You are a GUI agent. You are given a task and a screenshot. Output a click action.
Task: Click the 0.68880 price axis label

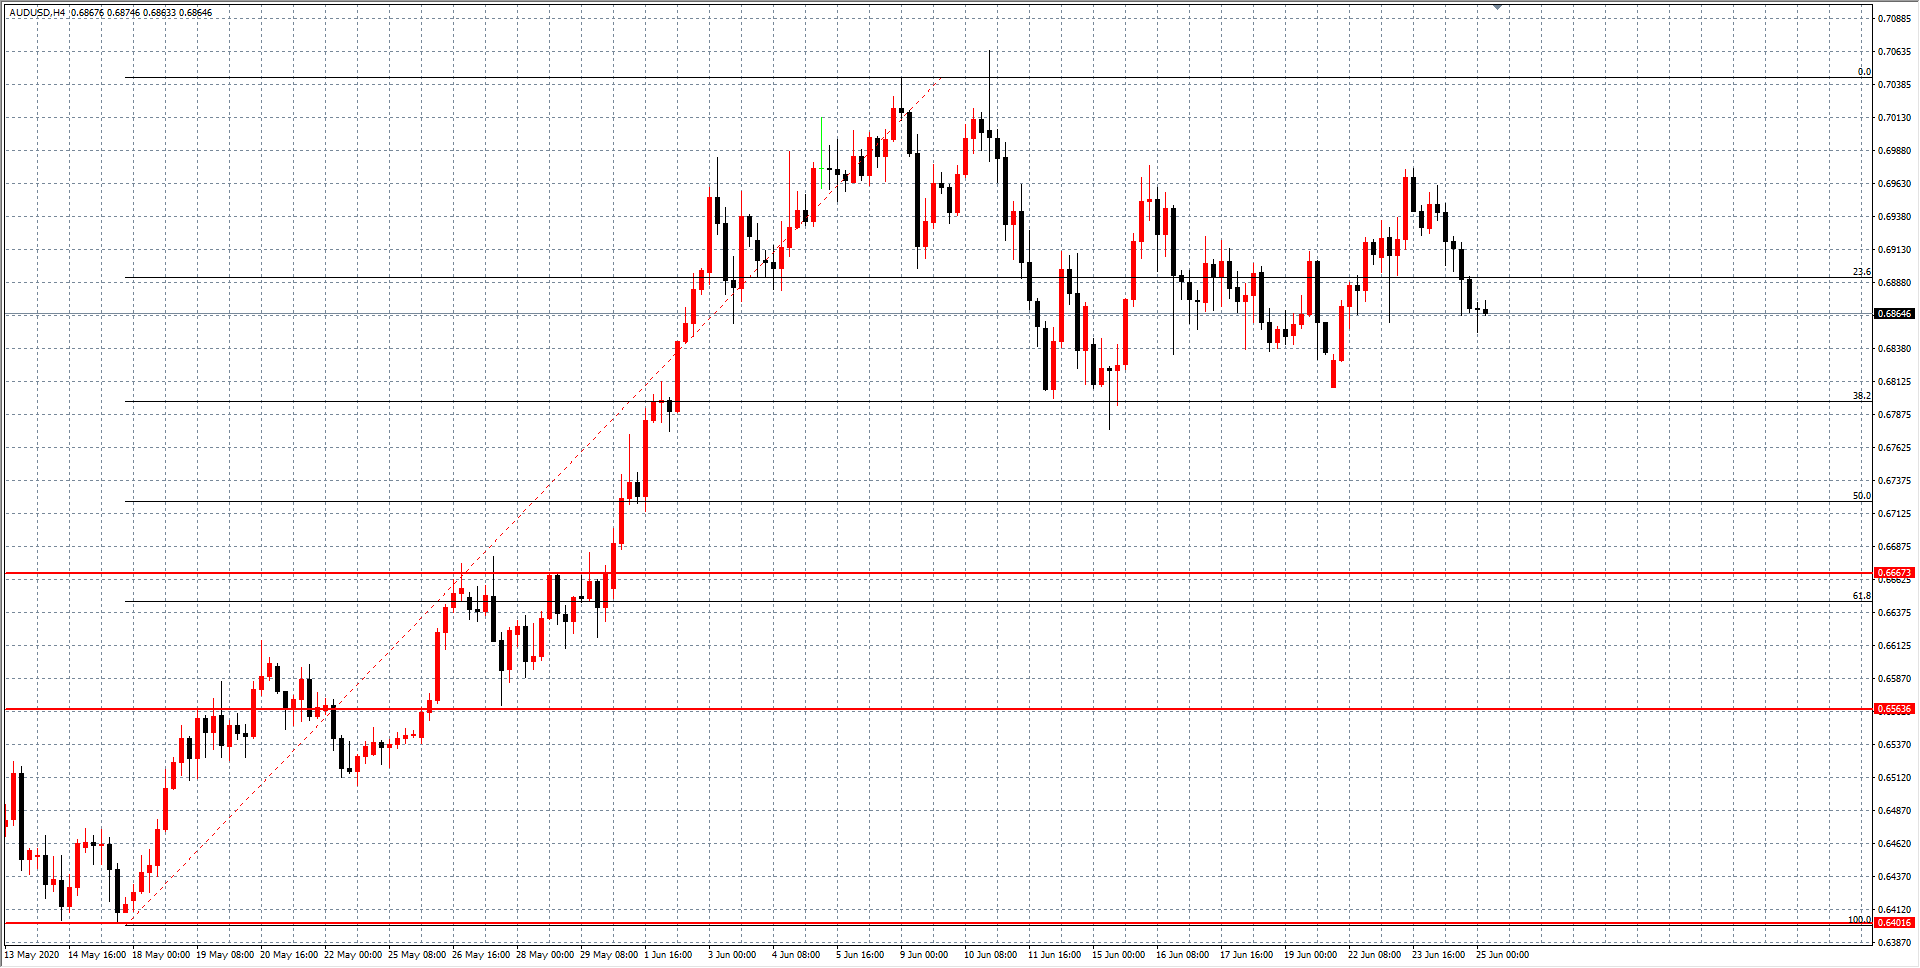tap(1894, 283)
